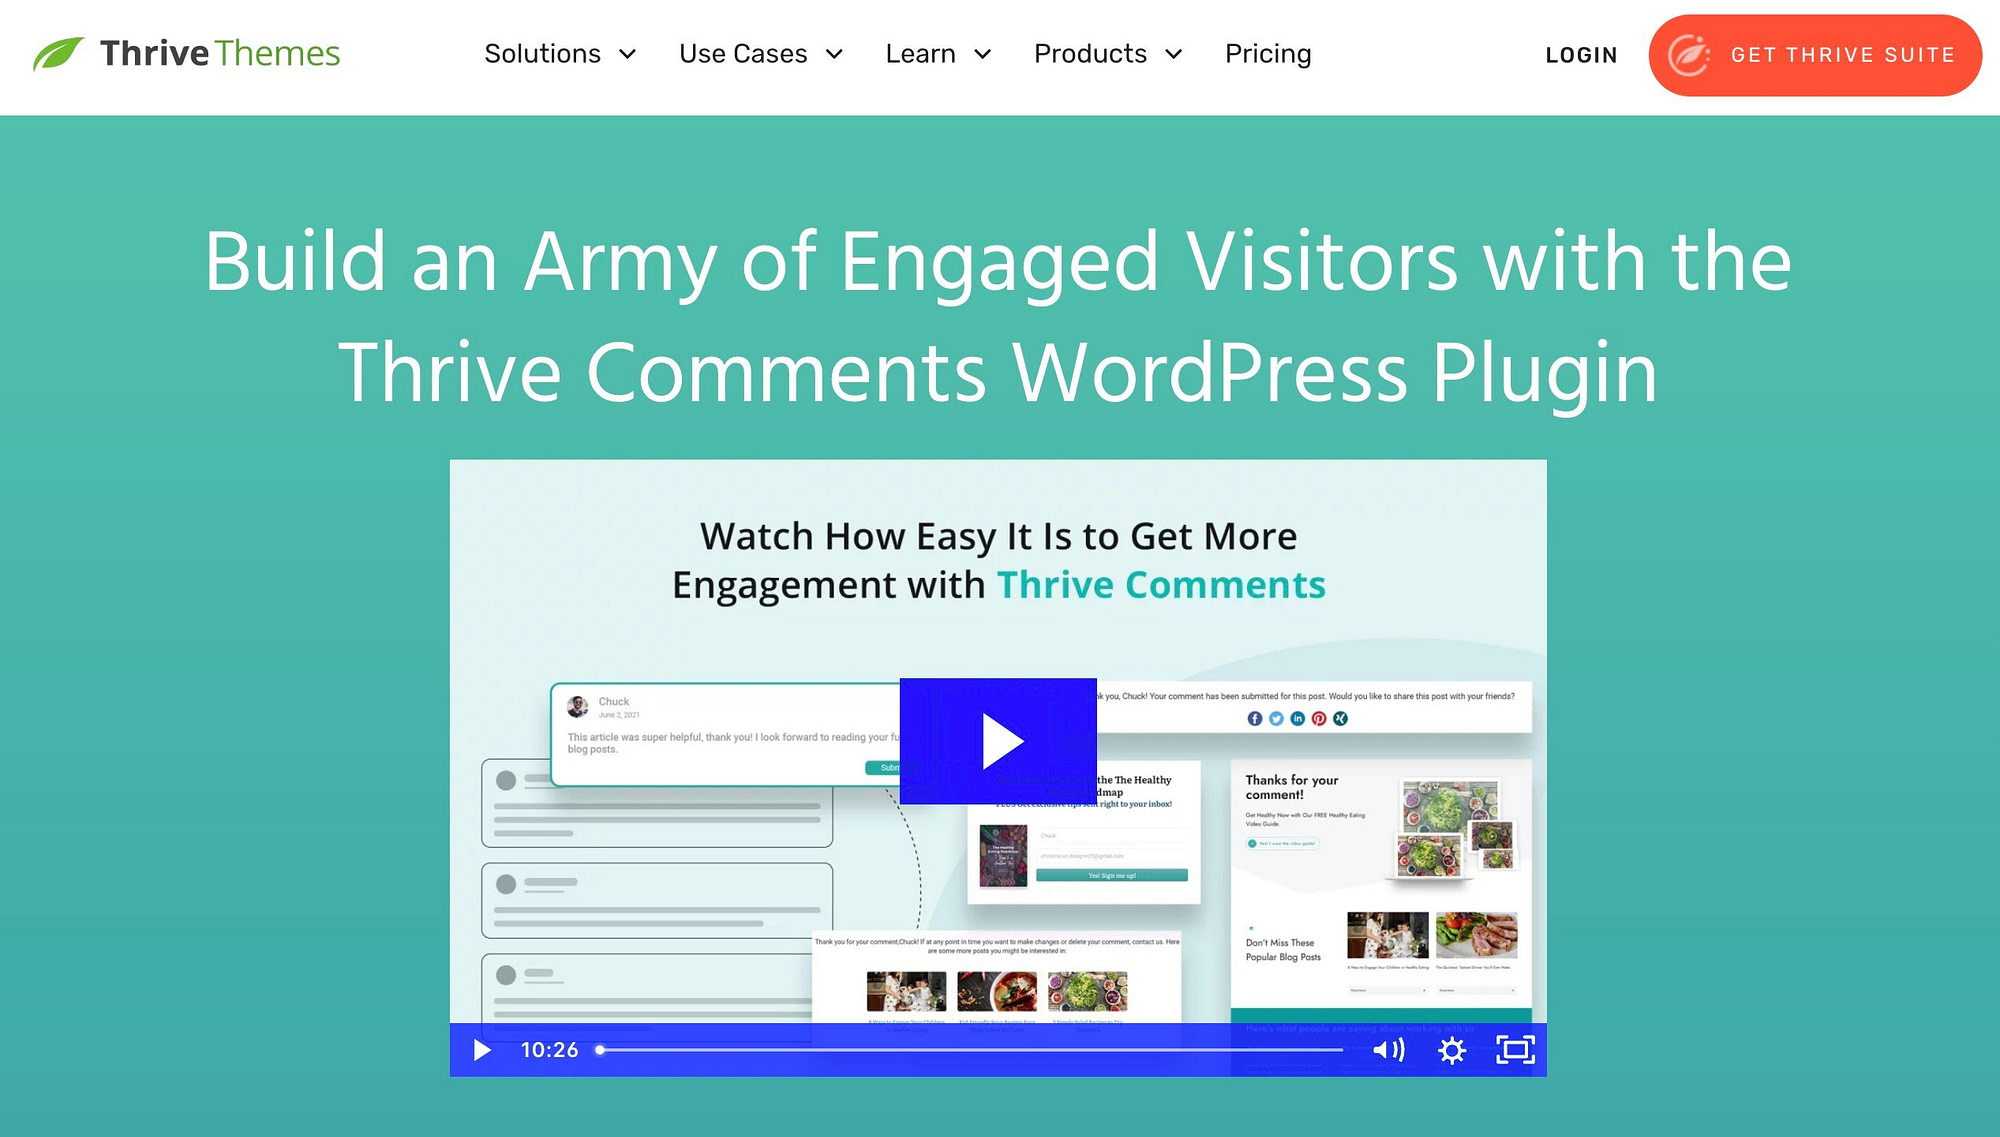
Task: Expand the Learn dropdown menu
Action: (x=938, y=55)
